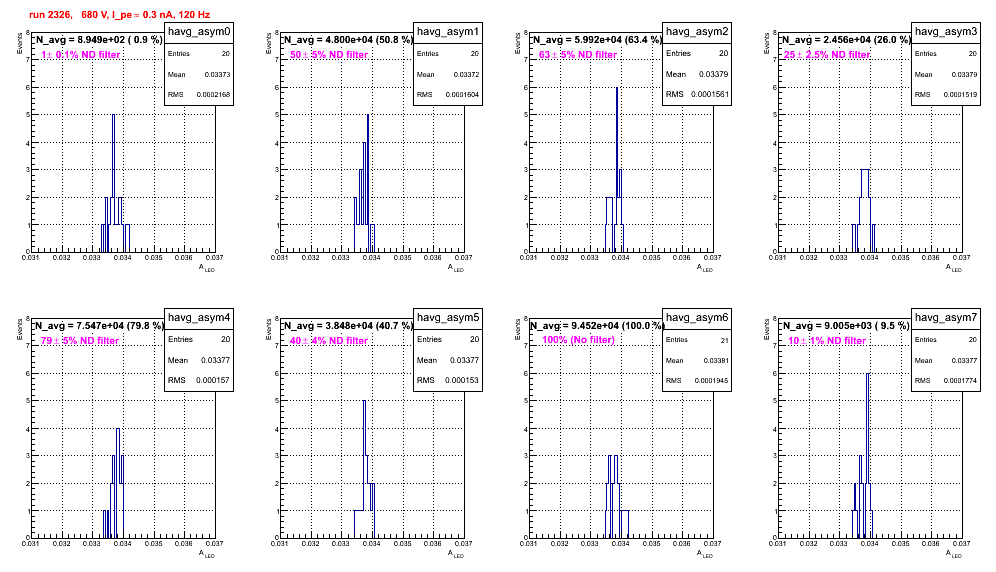The height and width of the screenshot is (572, 996).
Task: Click the 100% (No filter) label
Action: [x=579, y=340]
